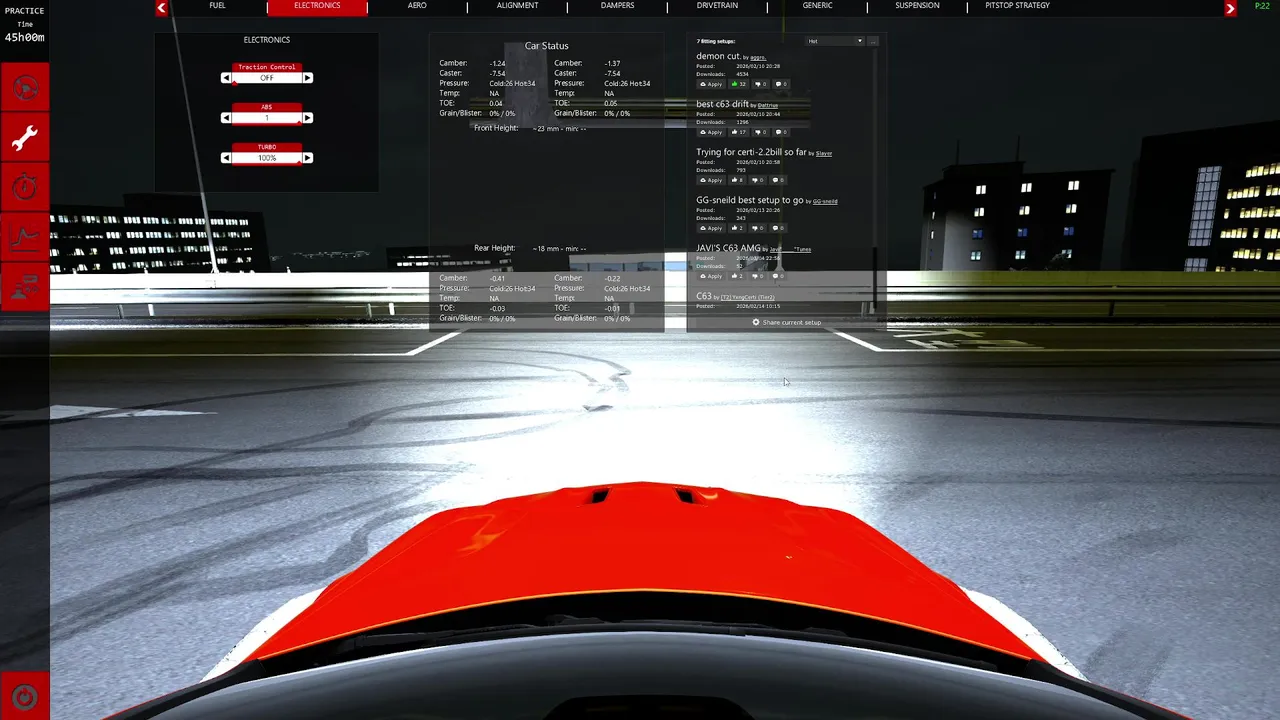This screenshot has width=1280, height=720.
Task: Click the ellipsis button beside Hot dropdown
Action: point(873,41)
